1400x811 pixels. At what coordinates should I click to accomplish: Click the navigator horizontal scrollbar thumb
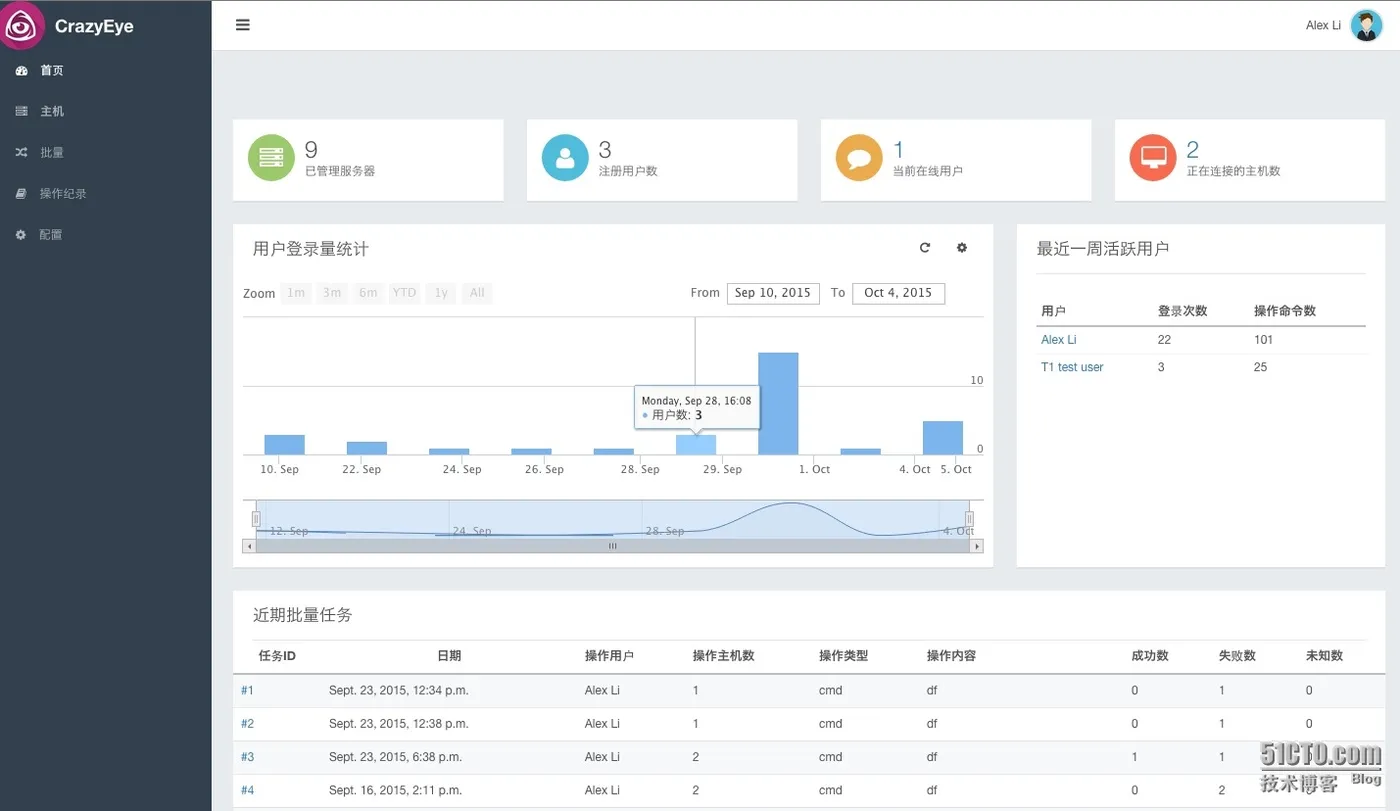[x=613, y=546]
